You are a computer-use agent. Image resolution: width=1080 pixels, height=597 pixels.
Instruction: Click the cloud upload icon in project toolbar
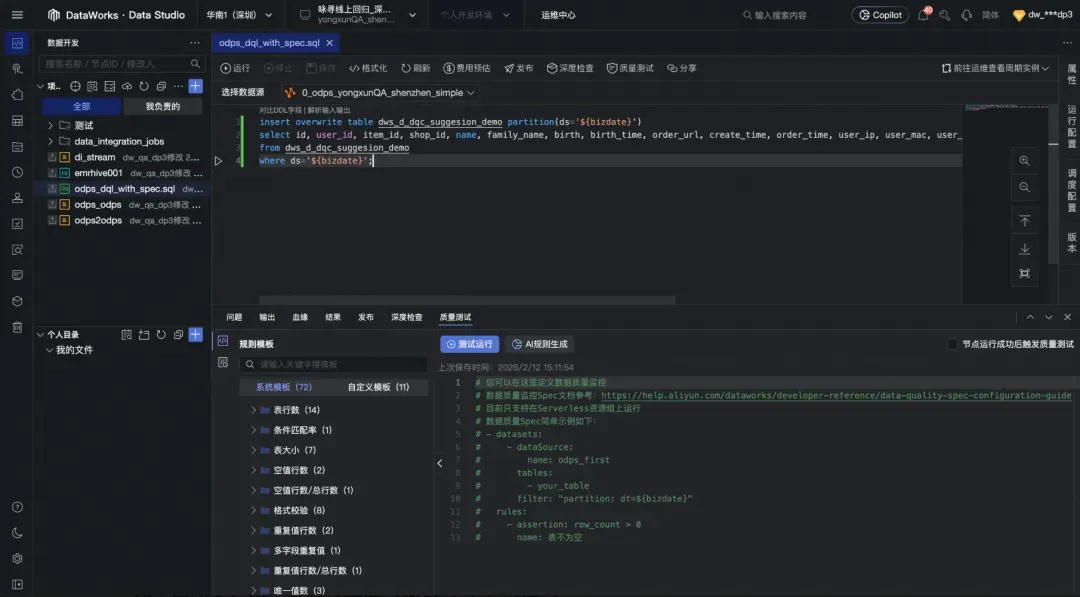(x=127, y=86)
